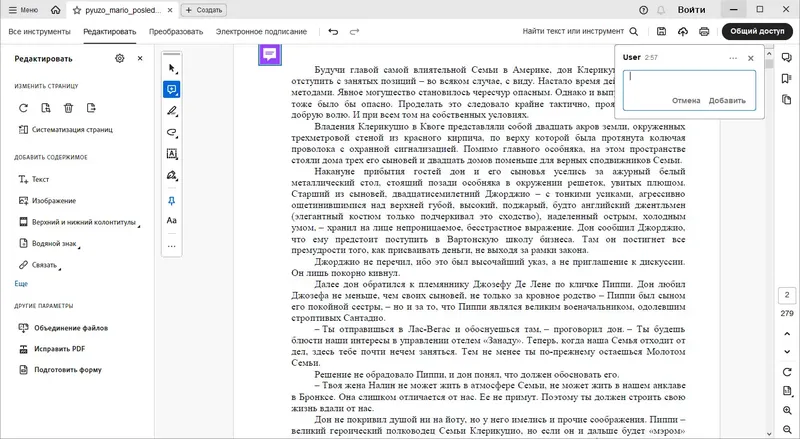Open the Электронное подписание tab
Viewport: 800px width, 439px height.
point(261,32)
